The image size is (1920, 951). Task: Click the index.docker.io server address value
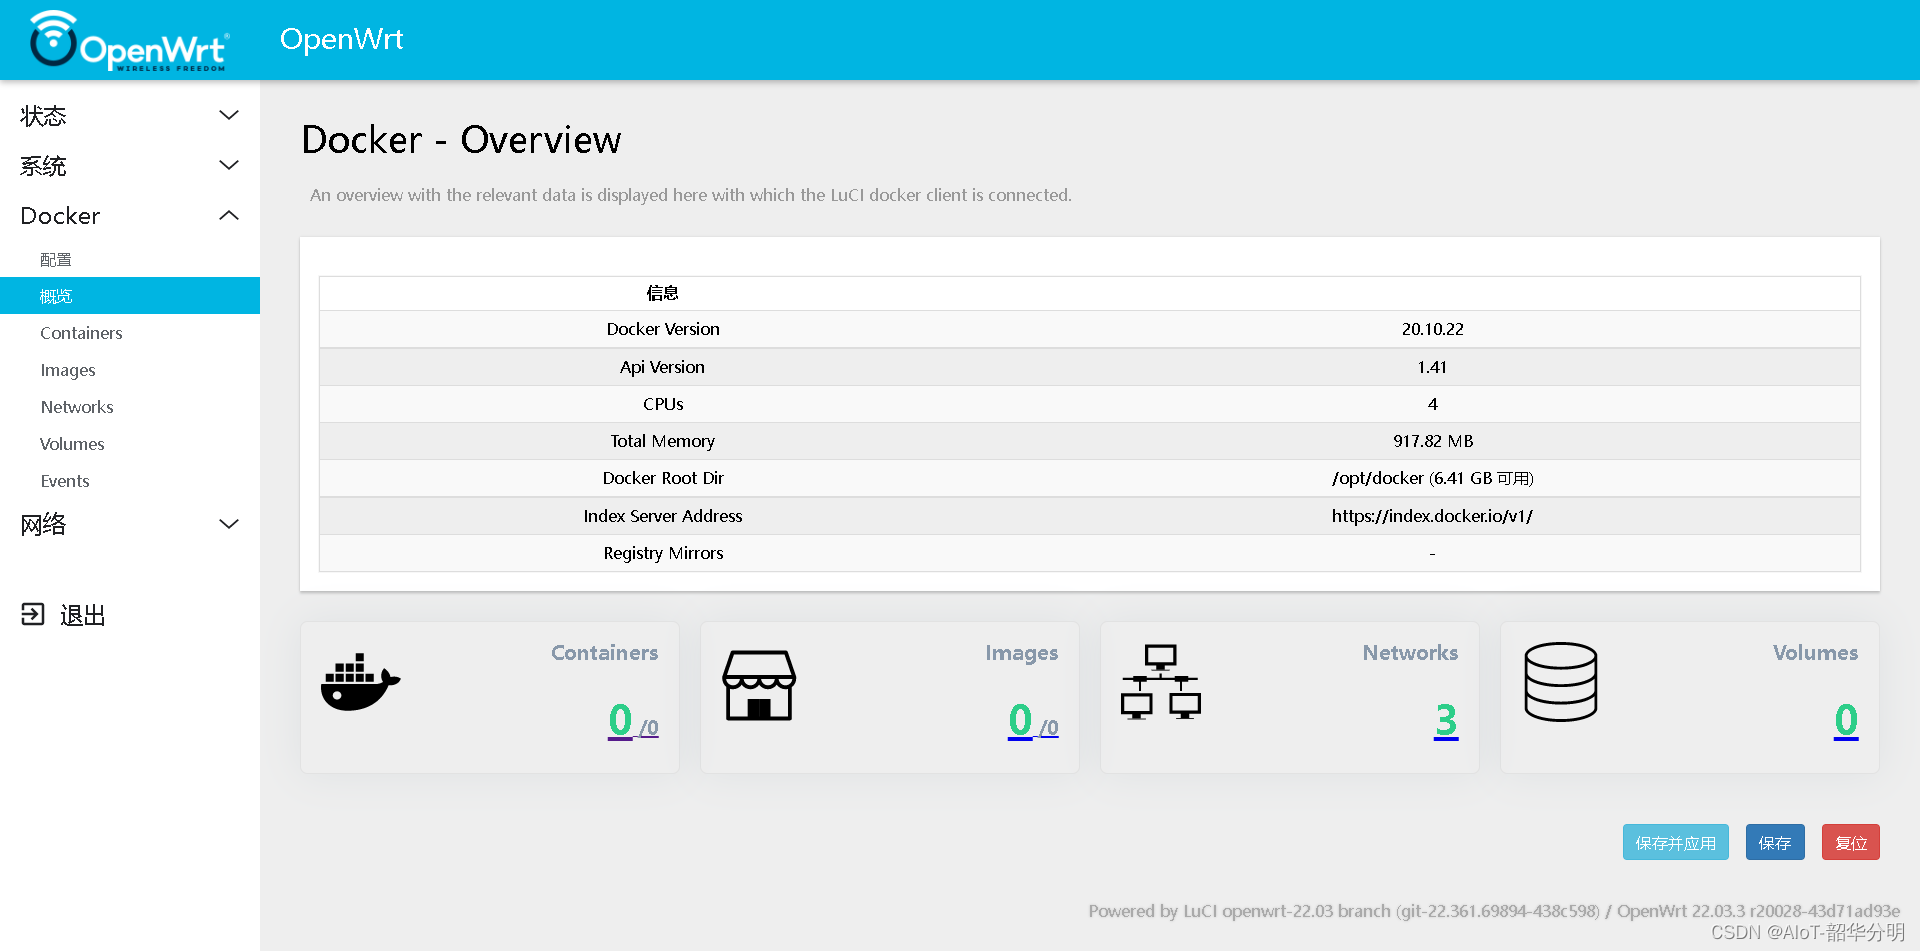click(1432, 516)
